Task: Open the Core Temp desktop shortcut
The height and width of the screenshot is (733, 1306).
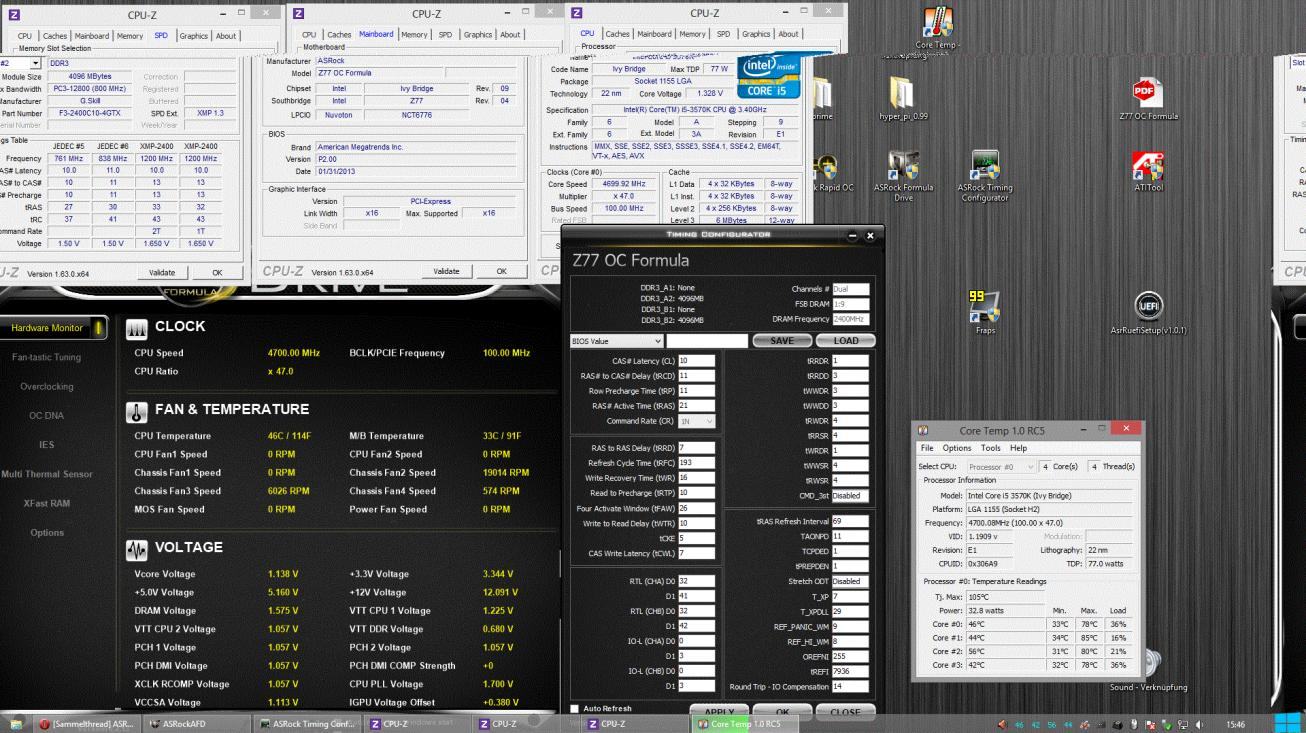Action: [937, 25]
